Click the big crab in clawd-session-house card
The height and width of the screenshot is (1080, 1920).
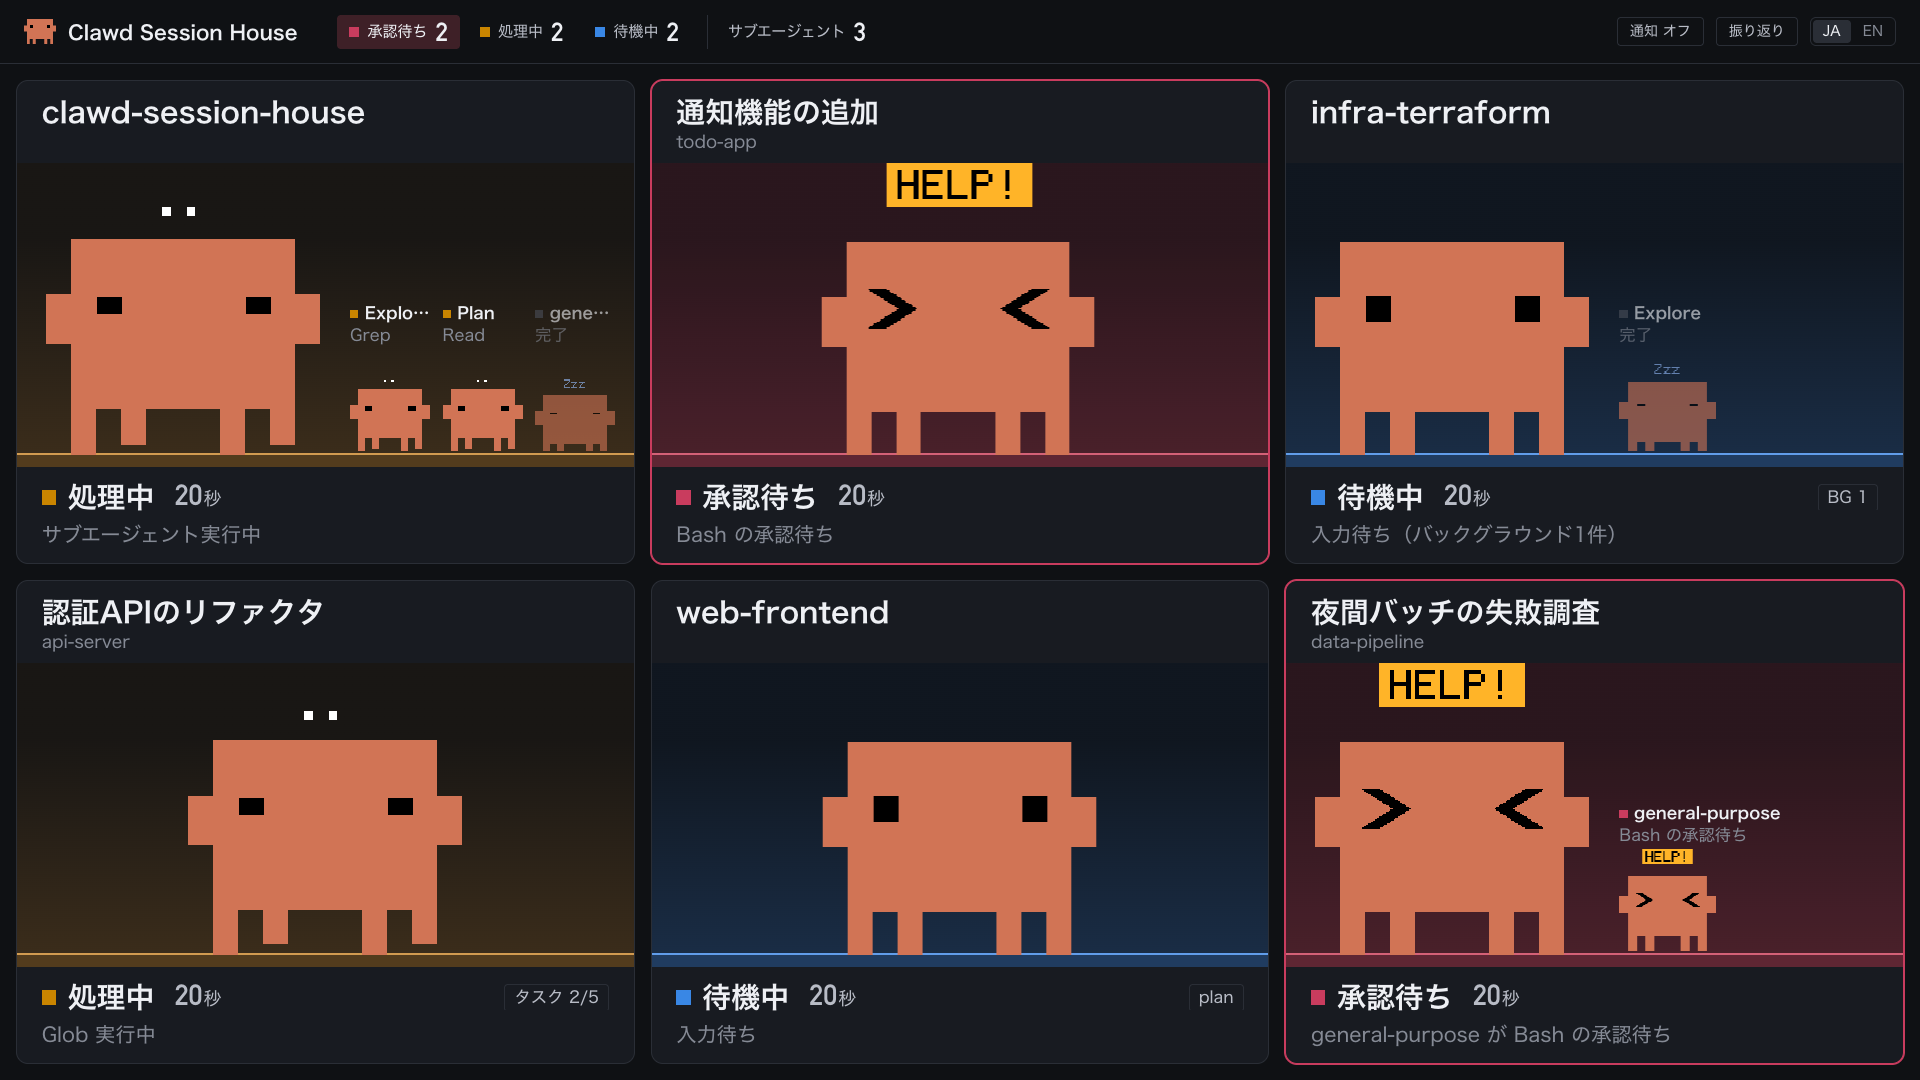183,345
